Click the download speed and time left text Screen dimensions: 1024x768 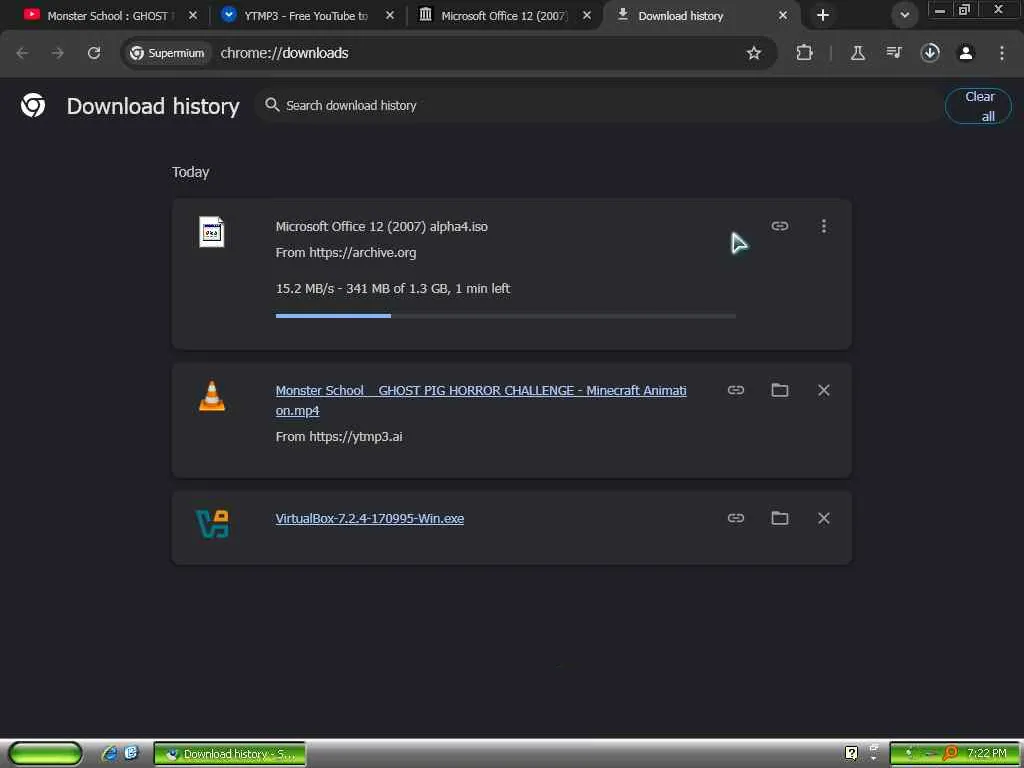392,289
